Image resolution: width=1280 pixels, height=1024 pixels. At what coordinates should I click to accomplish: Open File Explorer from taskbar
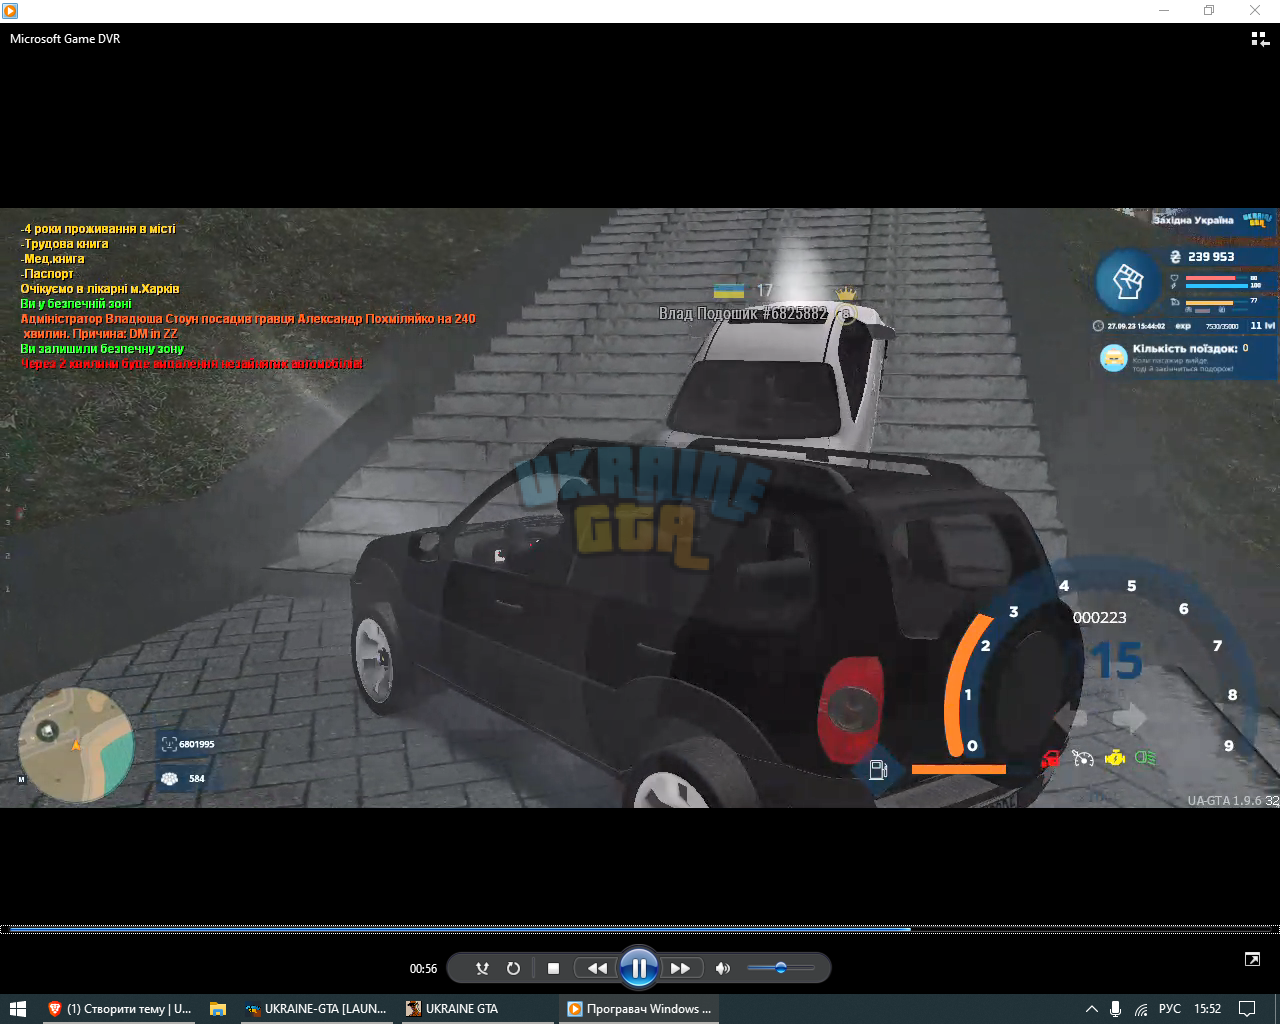tap(218, 1009)
